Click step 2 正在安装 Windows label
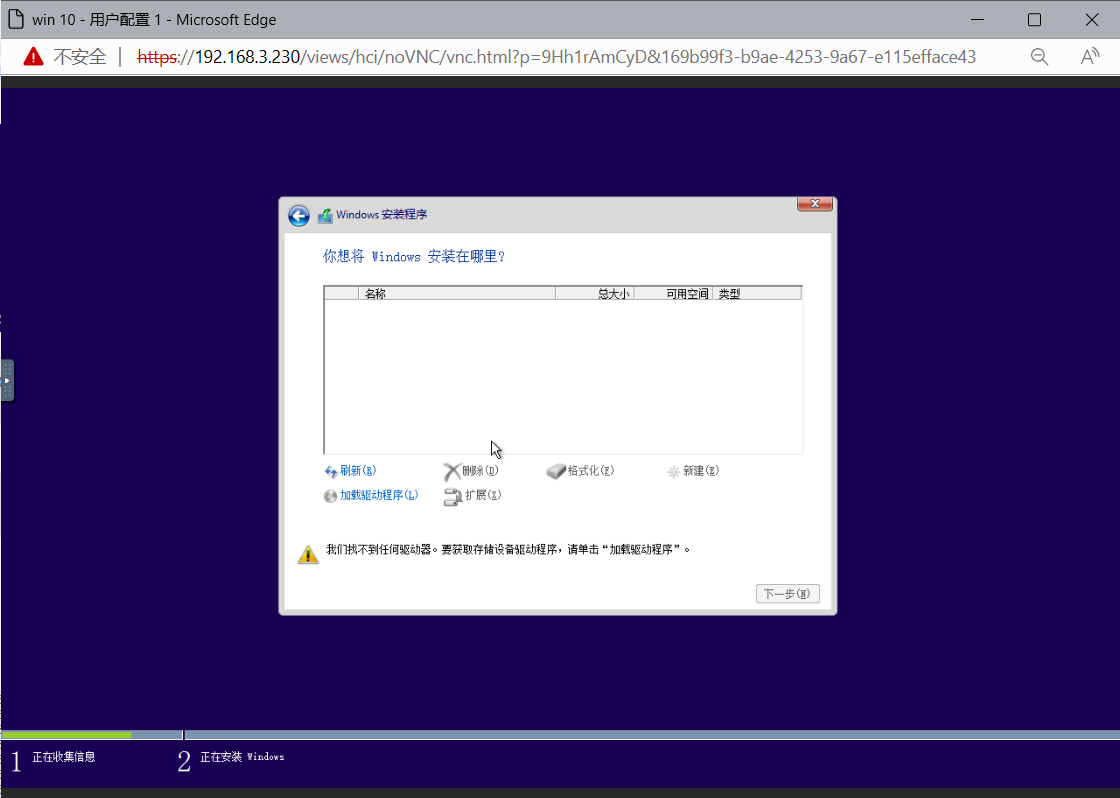 [242, 757]
